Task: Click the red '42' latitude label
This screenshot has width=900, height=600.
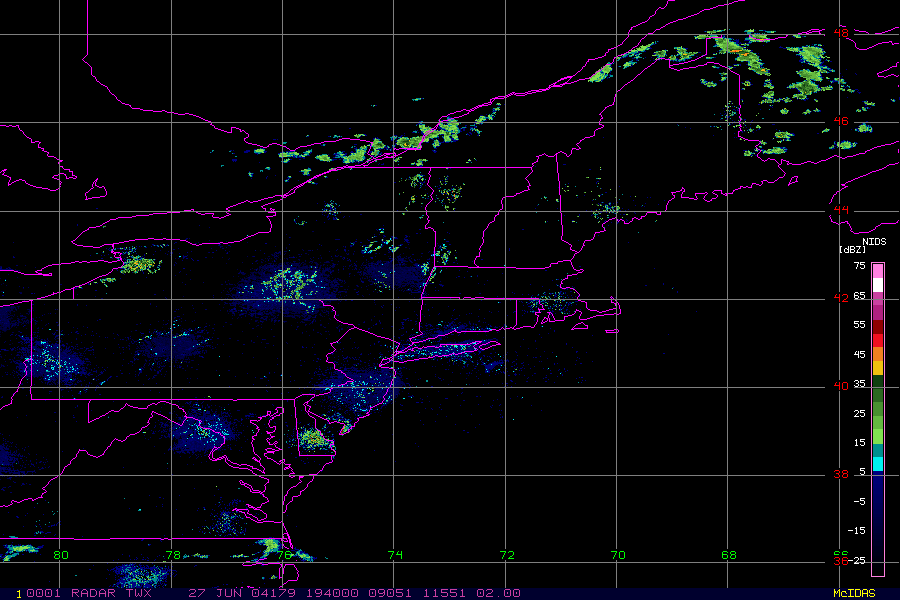Action: 841,297
